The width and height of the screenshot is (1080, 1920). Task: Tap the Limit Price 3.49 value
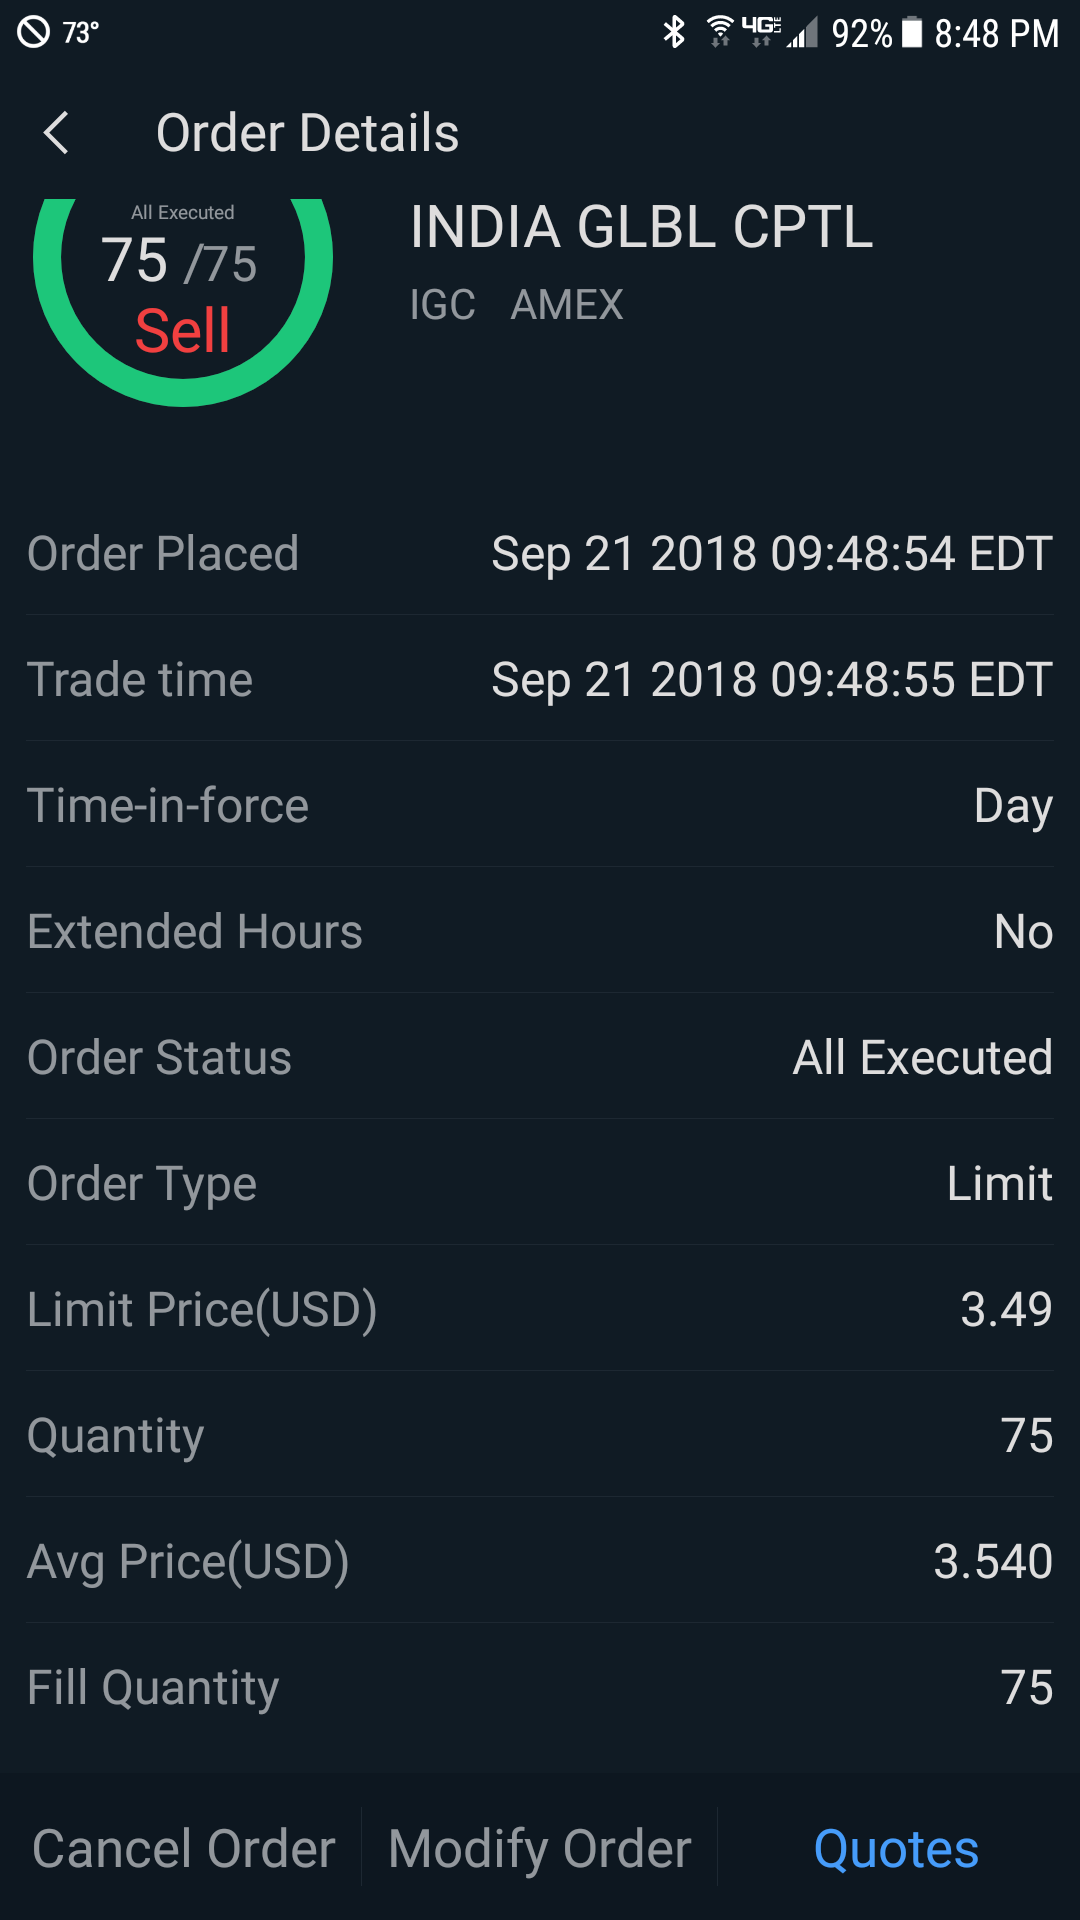pyautogui.click(x=1005, y=1310)
